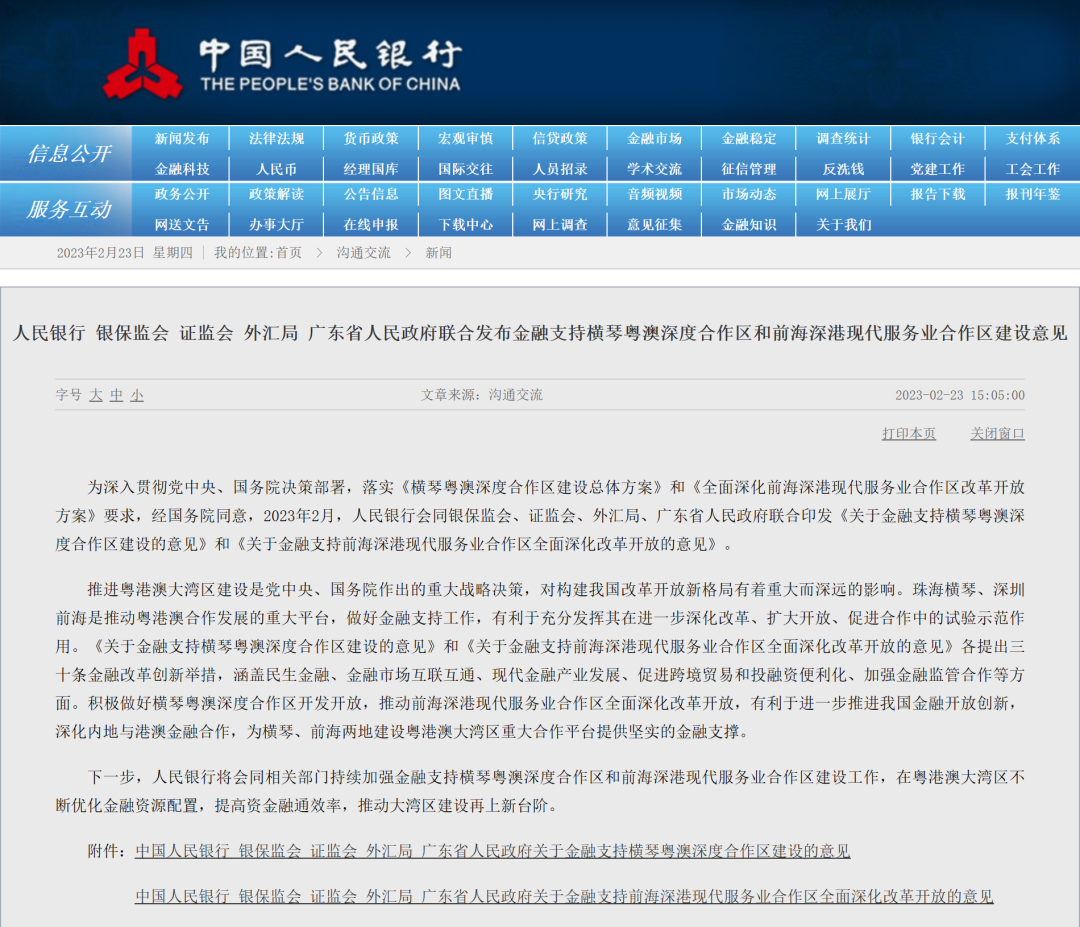Select 信贷政策 in navigation
The image size is (1080, 927).
point(560,138)
